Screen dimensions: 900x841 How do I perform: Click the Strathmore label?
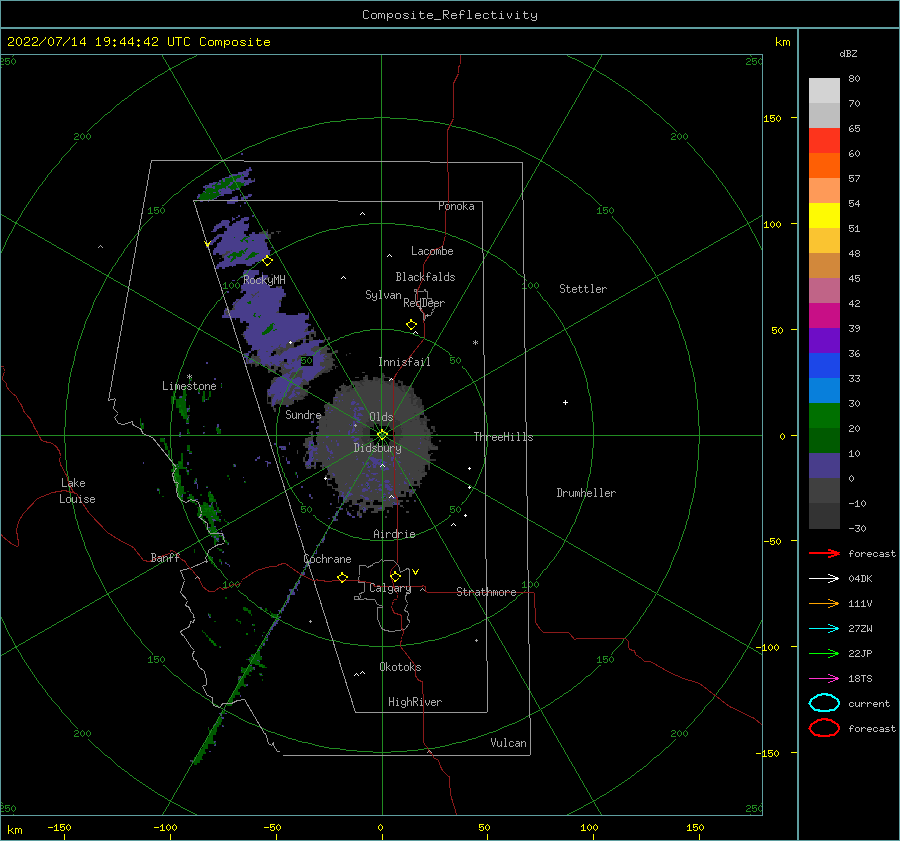point(486,592)
